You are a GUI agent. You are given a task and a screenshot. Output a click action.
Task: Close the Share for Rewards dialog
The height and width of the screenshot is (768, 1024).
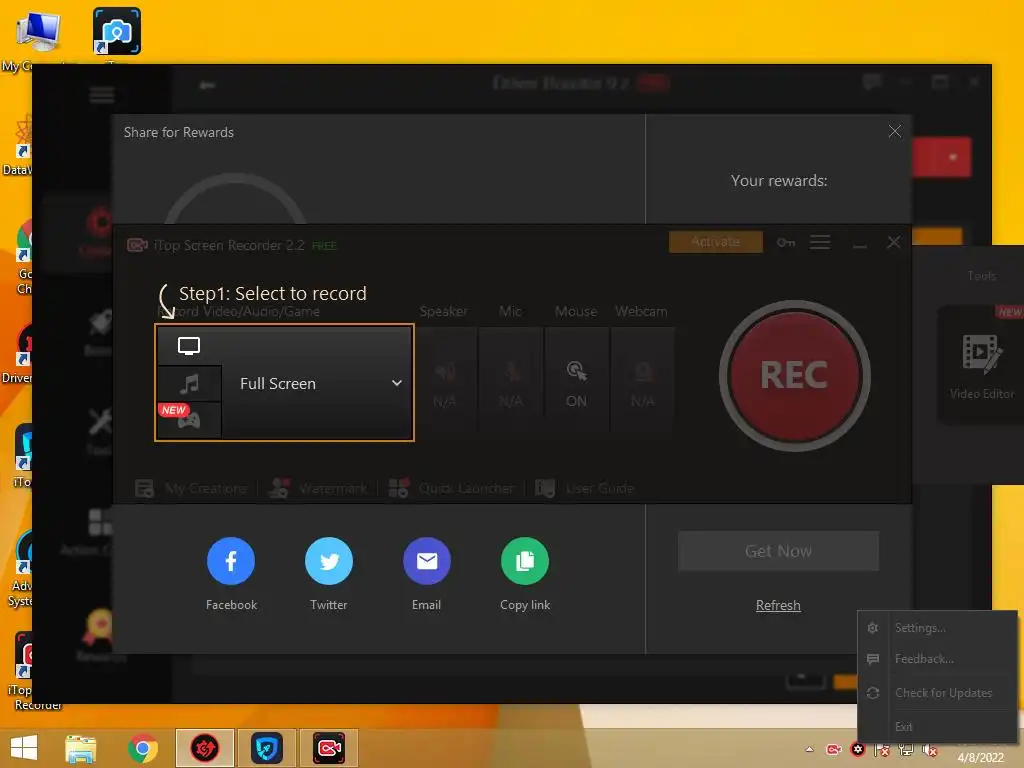895,131
